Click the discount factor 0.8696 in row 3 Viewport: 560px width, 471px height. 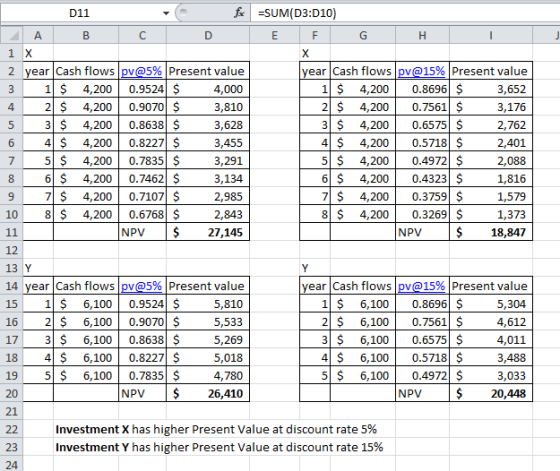(x=422, y=89)
